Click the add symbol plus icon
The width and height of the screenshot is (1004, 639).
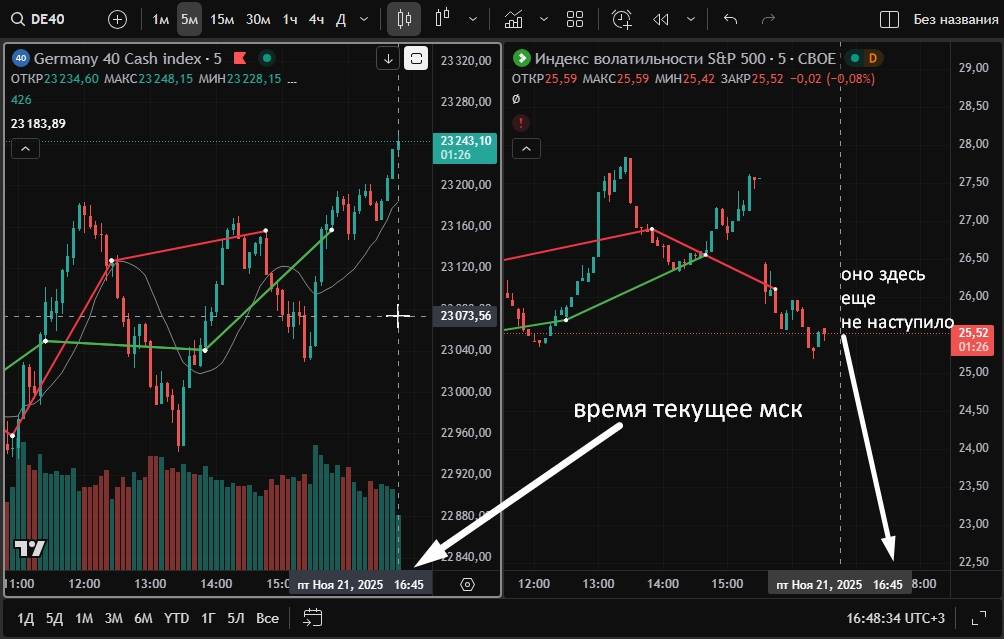click(x=117, y=19)
